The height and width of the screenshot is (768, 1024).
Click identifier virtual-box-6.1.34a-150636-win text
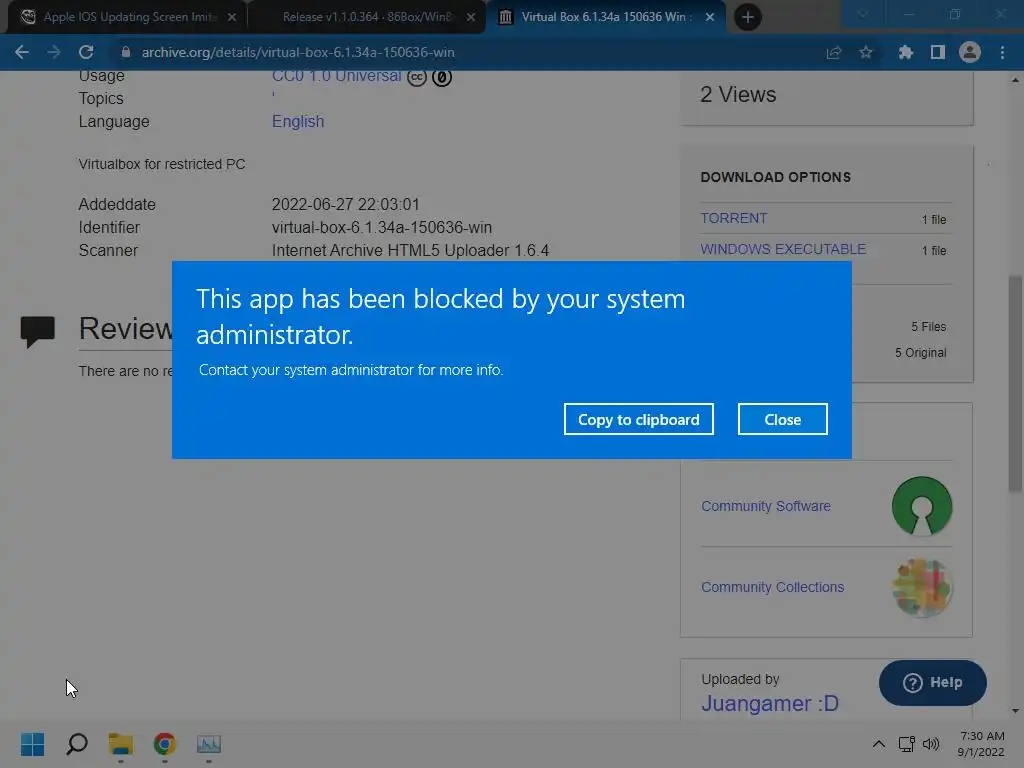coord(382,227)
